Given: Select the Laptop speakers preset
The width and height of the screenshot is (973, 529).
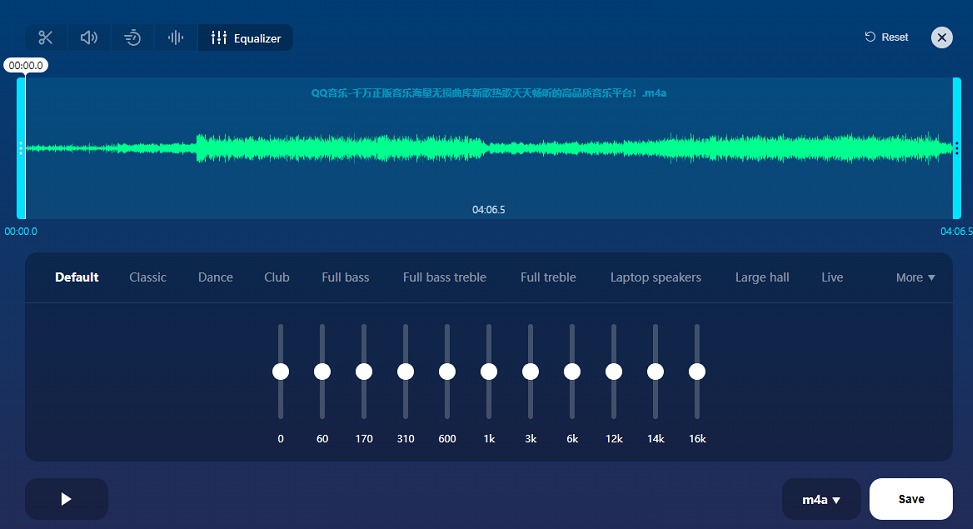Looking at the screenshot, I should 655,278.
